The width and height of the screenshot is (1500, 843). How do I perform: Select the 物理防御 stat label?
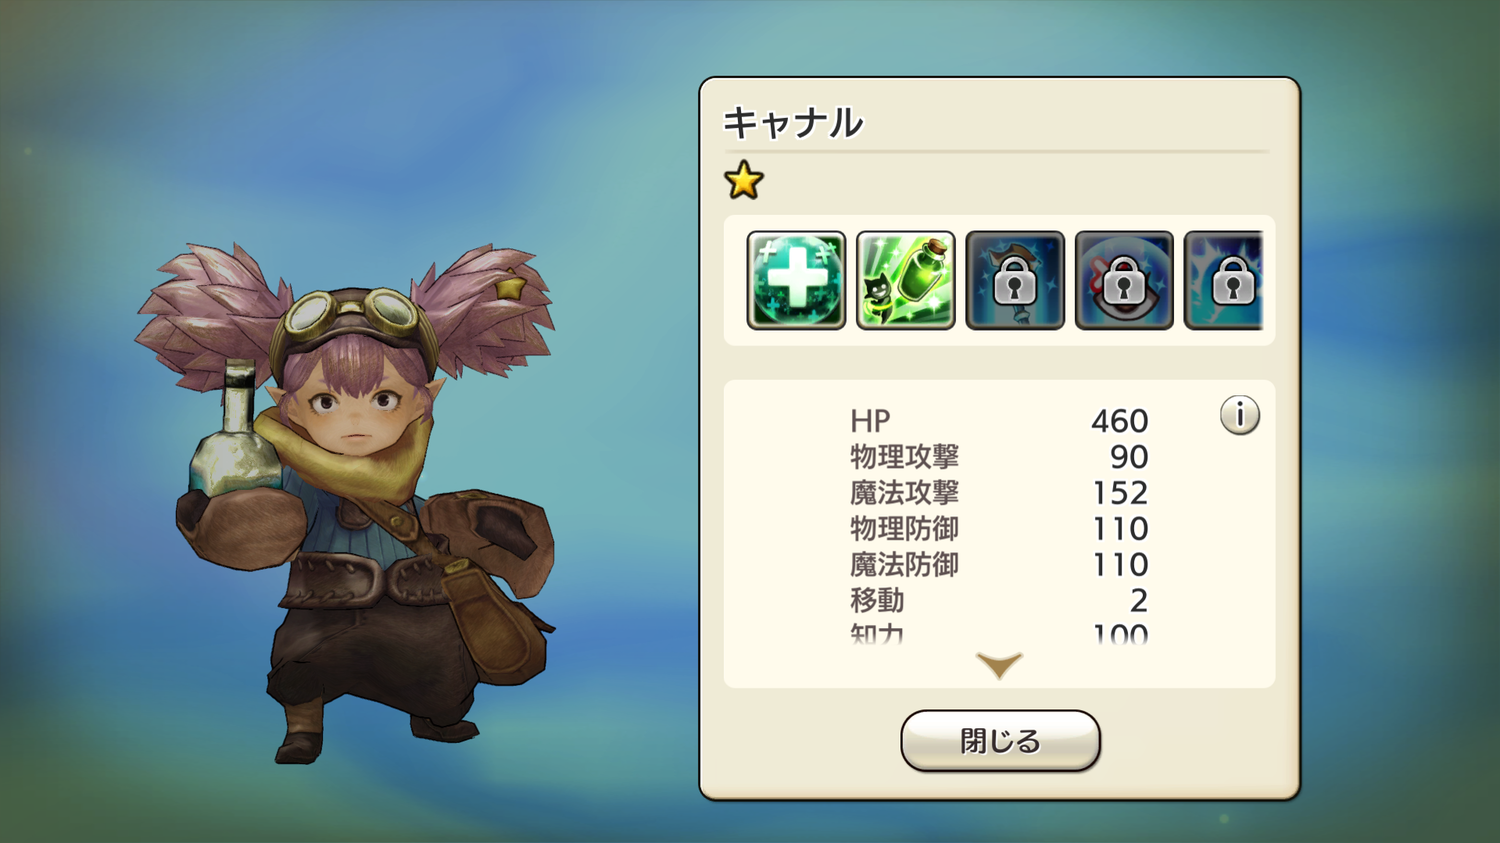tap(904, 529)
